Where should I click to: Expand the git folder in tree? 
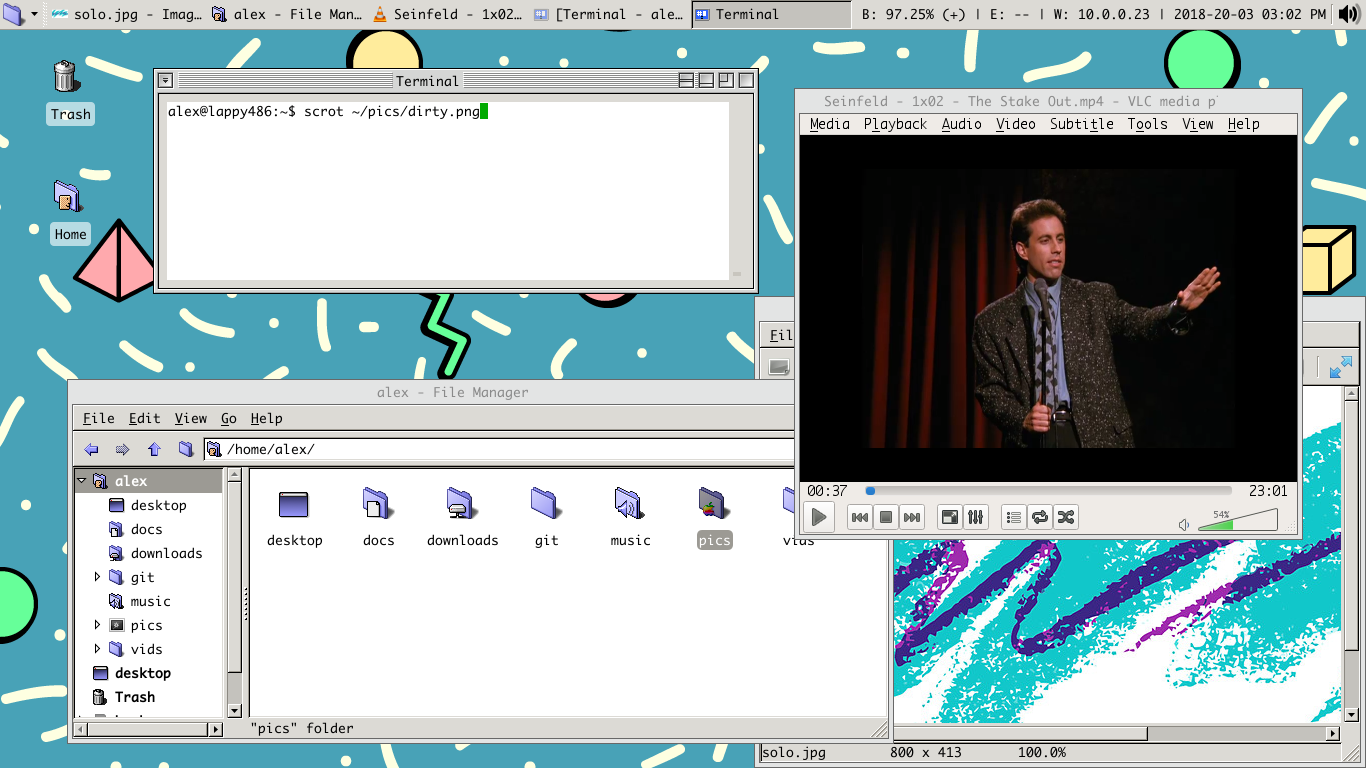click(97, 577)
